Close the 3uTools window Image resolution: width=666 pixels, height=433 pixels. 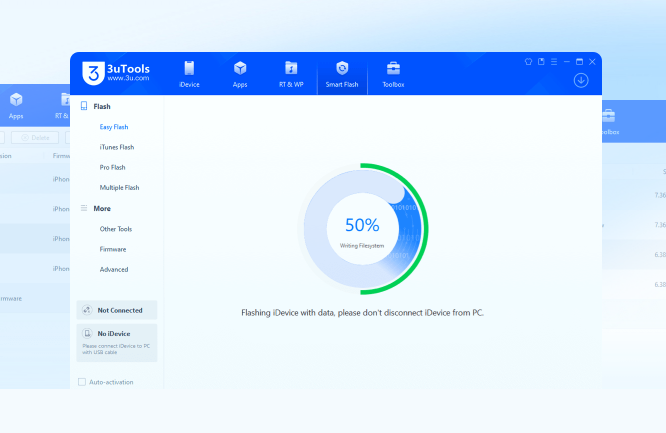click(592, 62)
